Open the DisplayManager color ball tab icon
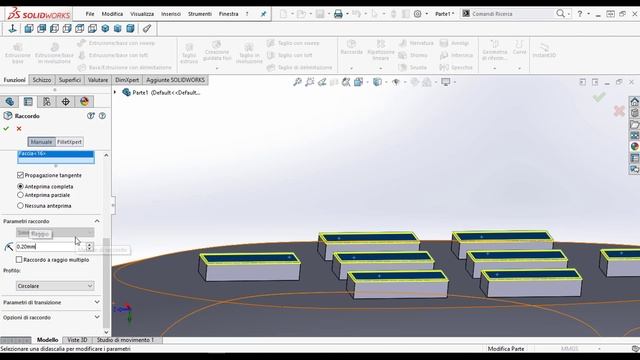 click(x=84, y=102)
